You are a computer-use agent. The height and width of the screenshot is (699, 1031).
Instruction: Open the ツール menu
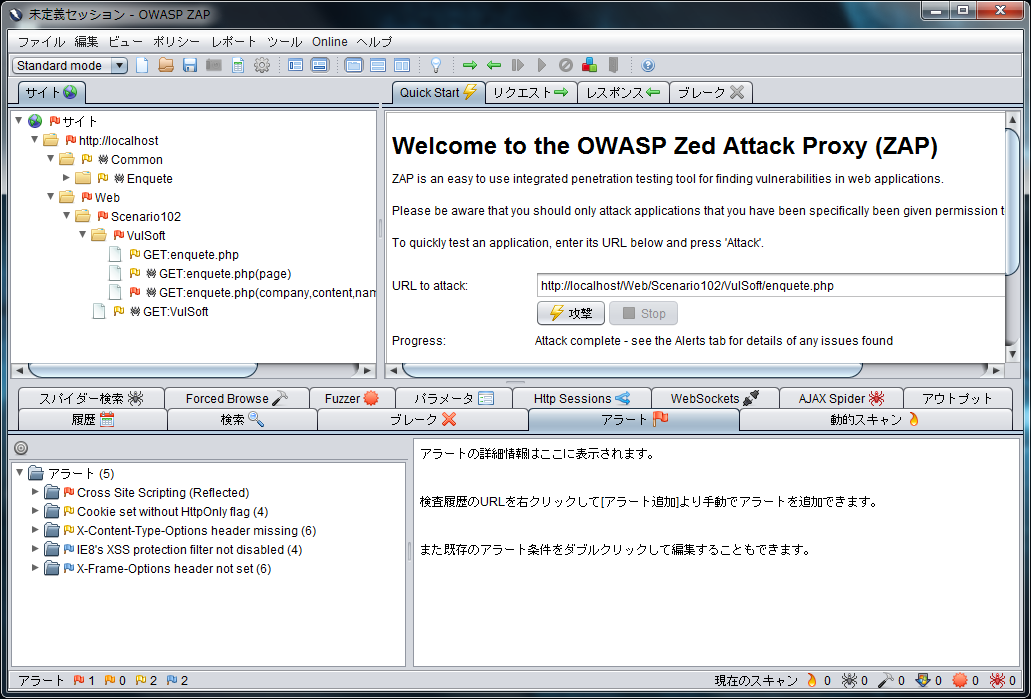click(284, 41)
